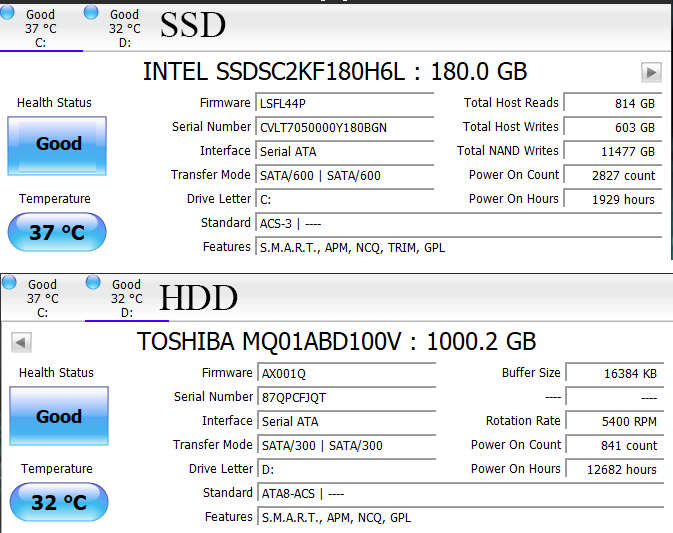Click the Drive Letter D: field

tap(347, 469)
